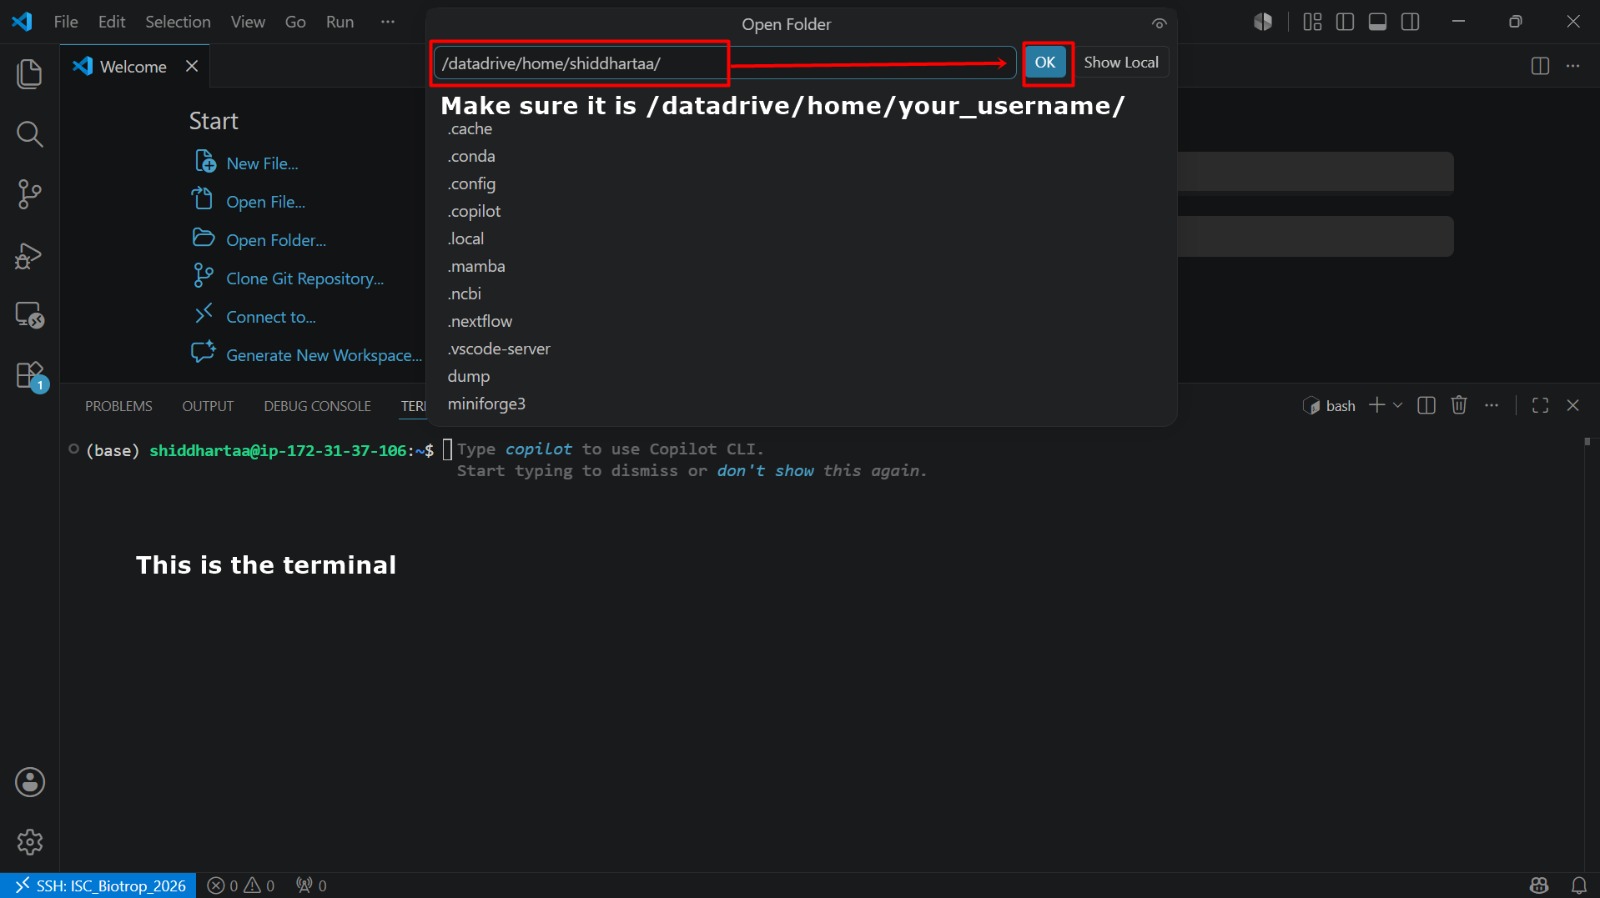The height and width of the screenshot is (898, 1600).
Task: Open the Source Control view icon
Action: 29,194
